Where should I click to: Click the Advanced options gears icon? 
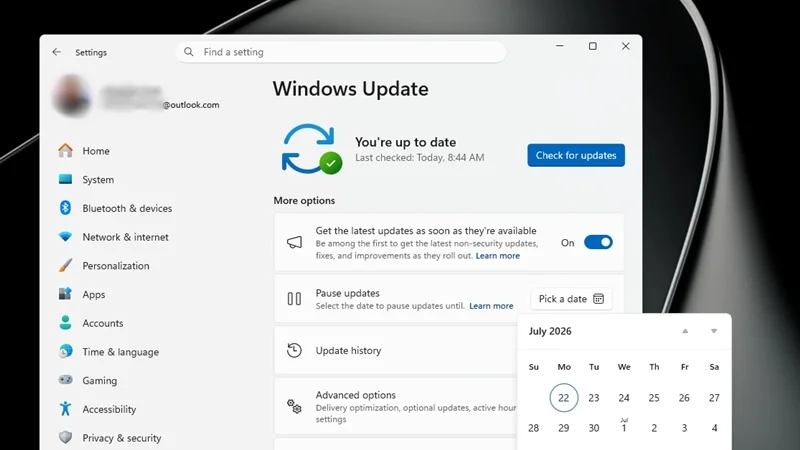(294, 407)
